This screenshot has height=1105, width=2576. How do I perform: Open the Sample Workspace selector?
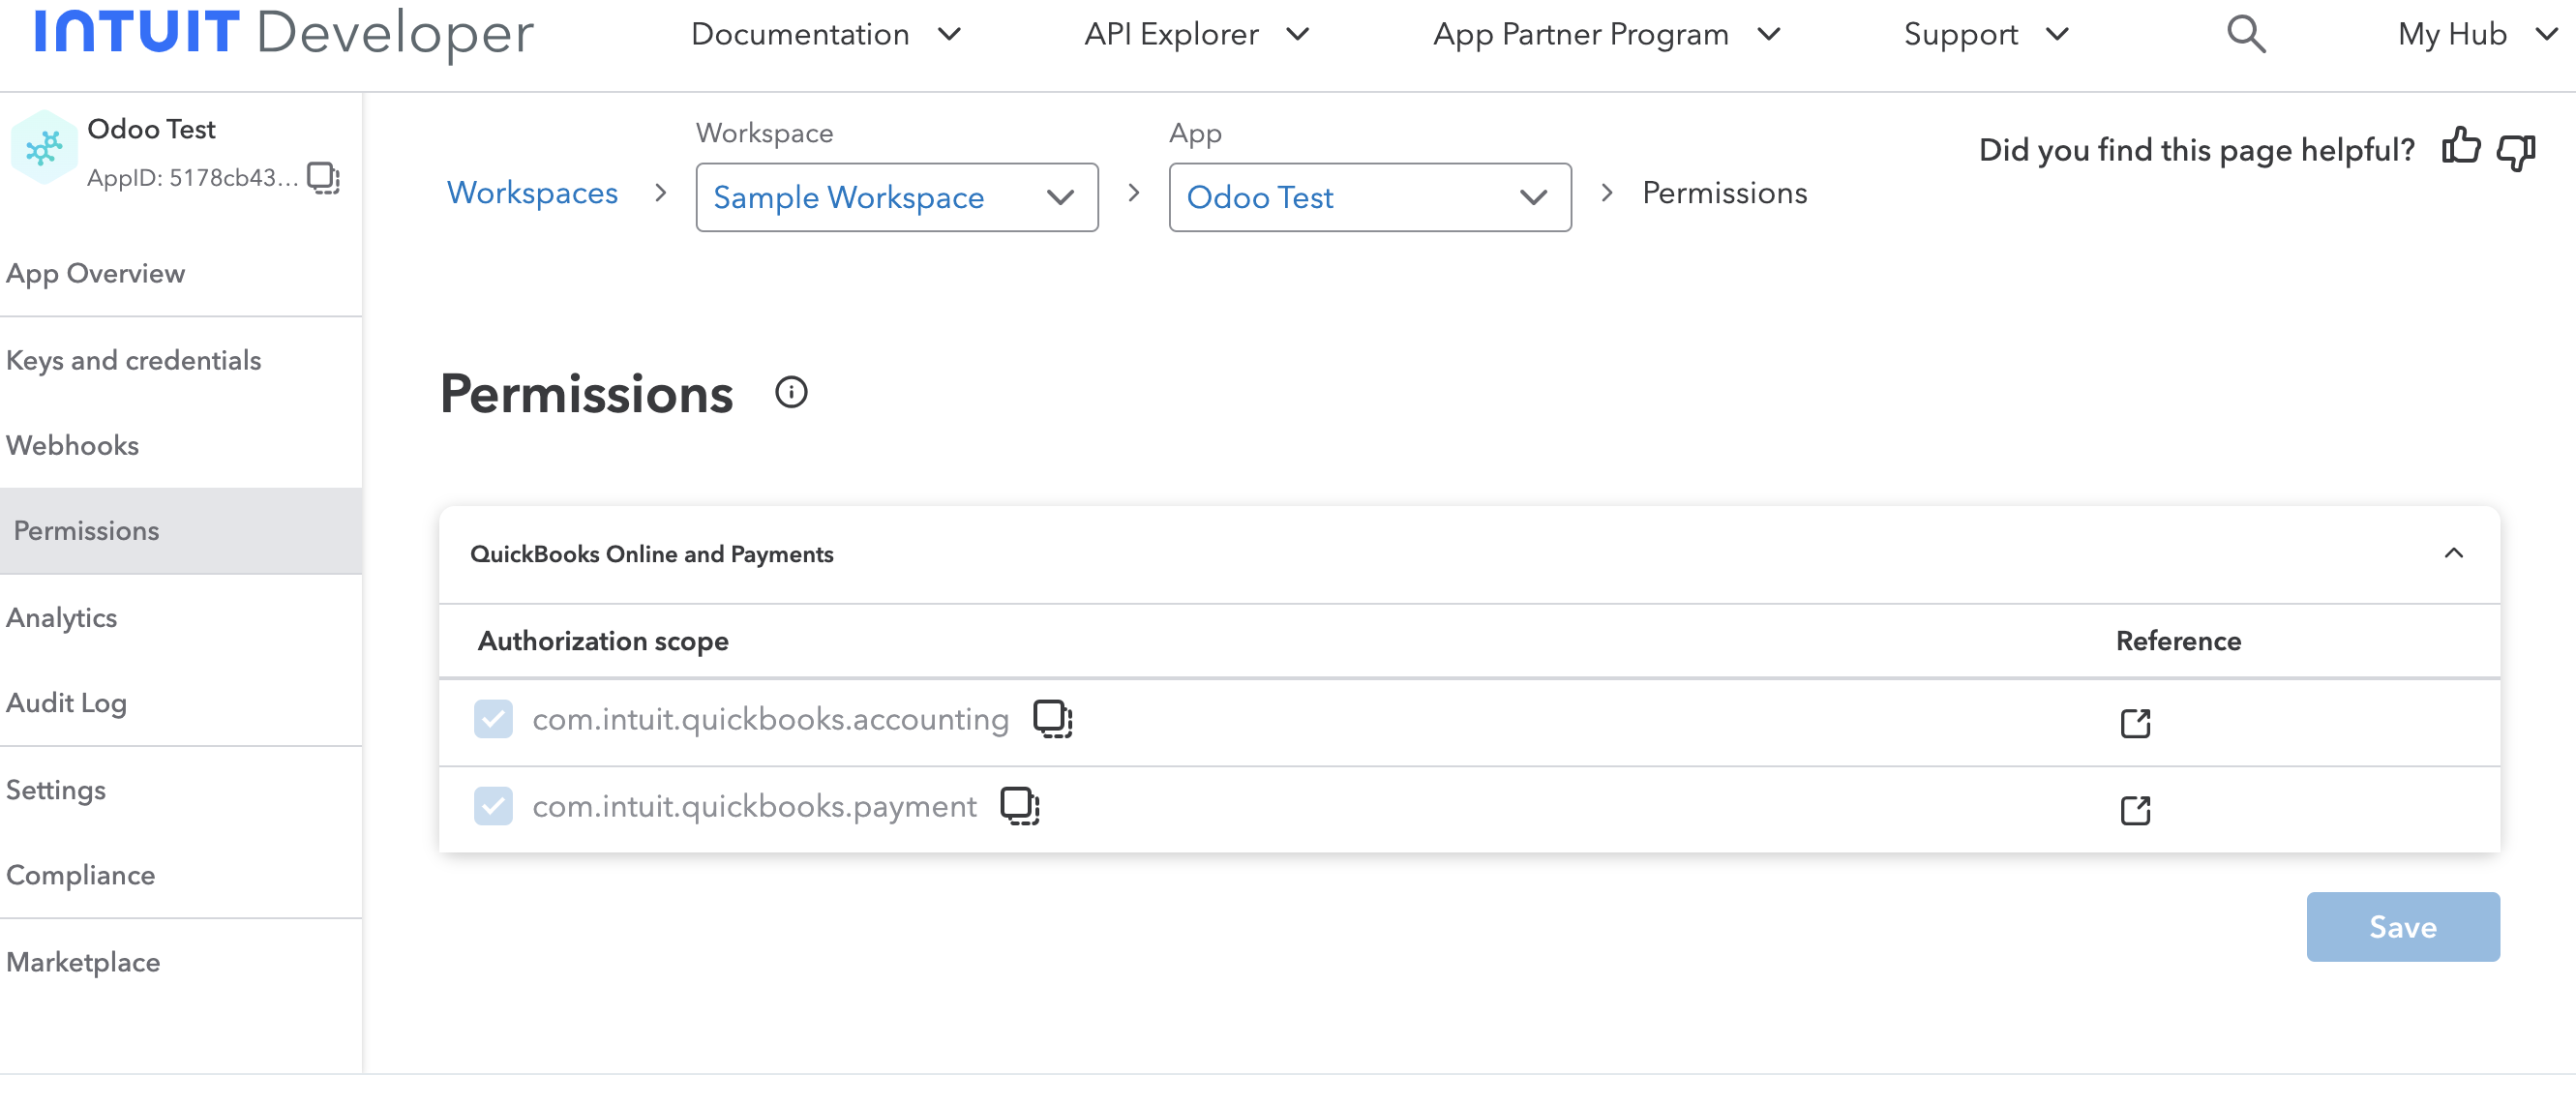pos(897,197)
